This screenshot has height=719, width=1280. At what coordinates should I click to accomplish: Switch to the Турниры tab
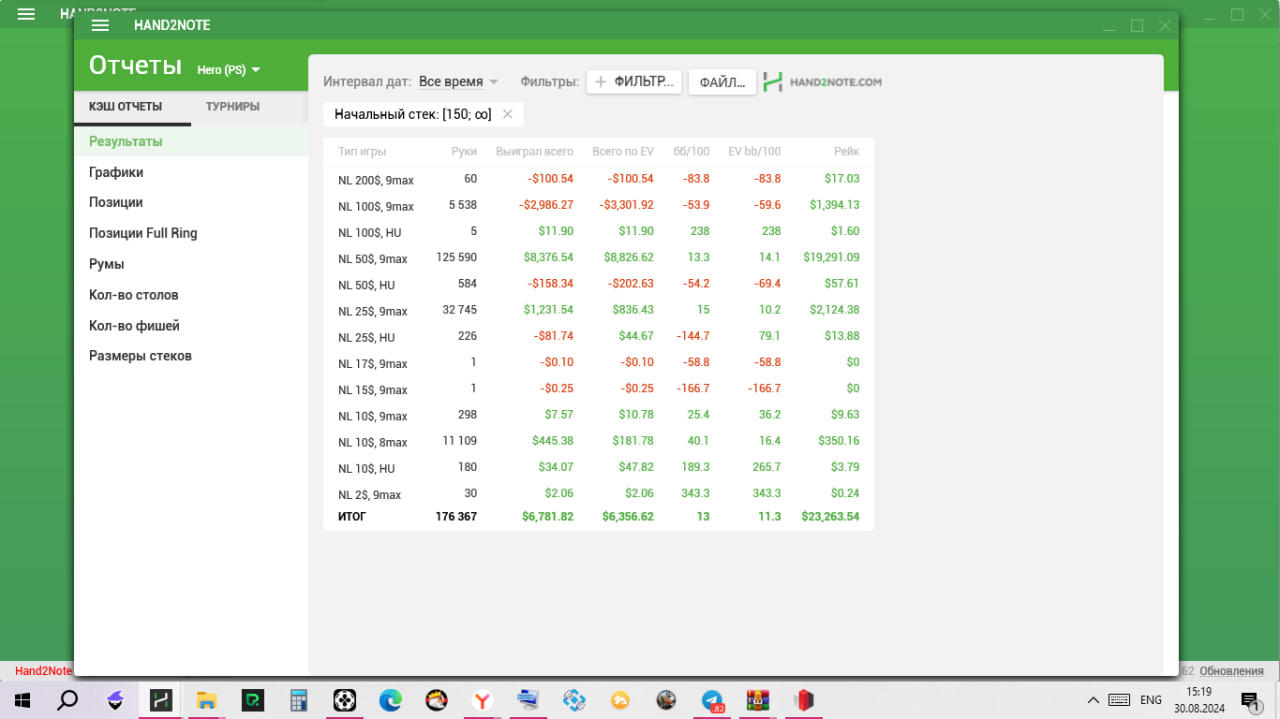click(232, 107)
